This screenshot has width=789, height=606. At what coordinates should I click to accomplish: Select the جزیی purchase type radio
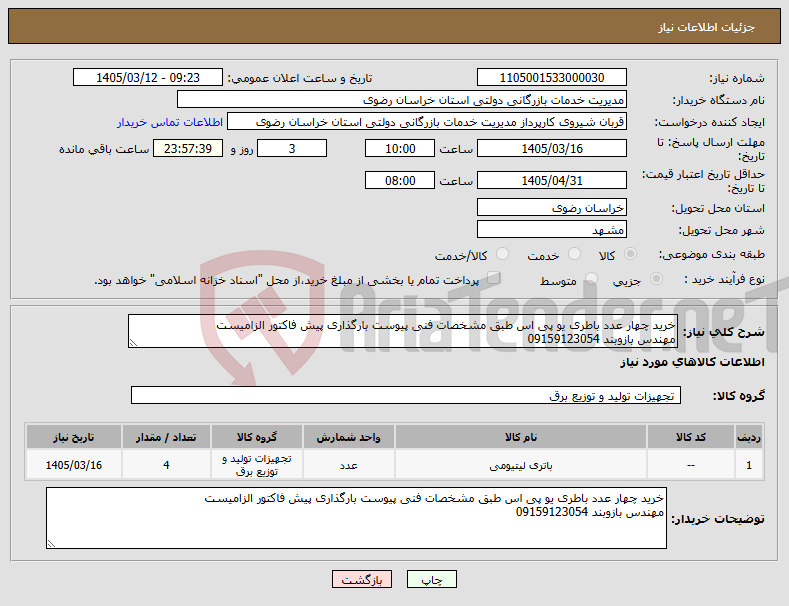pyautogui.click(x=656, y=279)
